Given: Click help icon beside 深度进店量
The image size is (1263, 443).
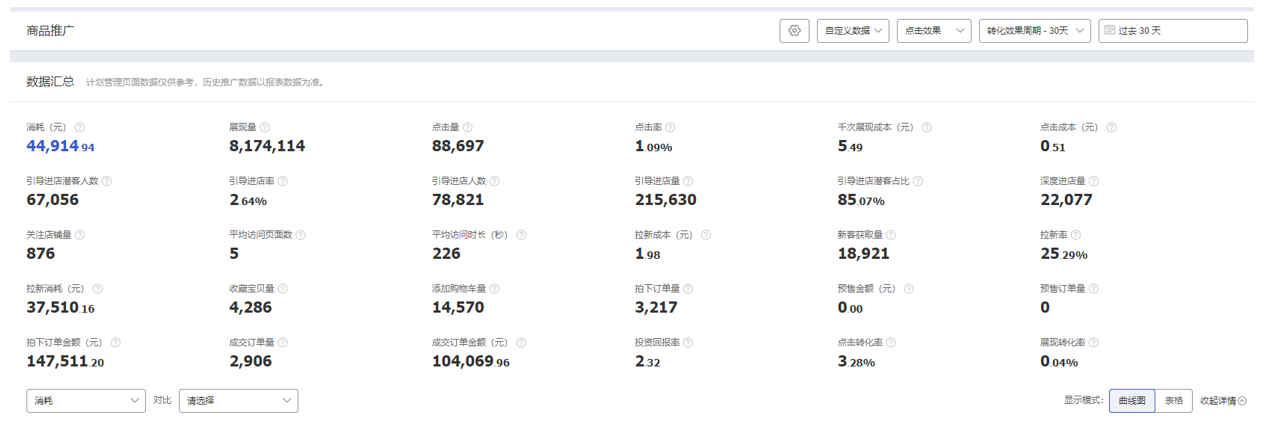Looking at the screenshot, I should (1093, 181).
